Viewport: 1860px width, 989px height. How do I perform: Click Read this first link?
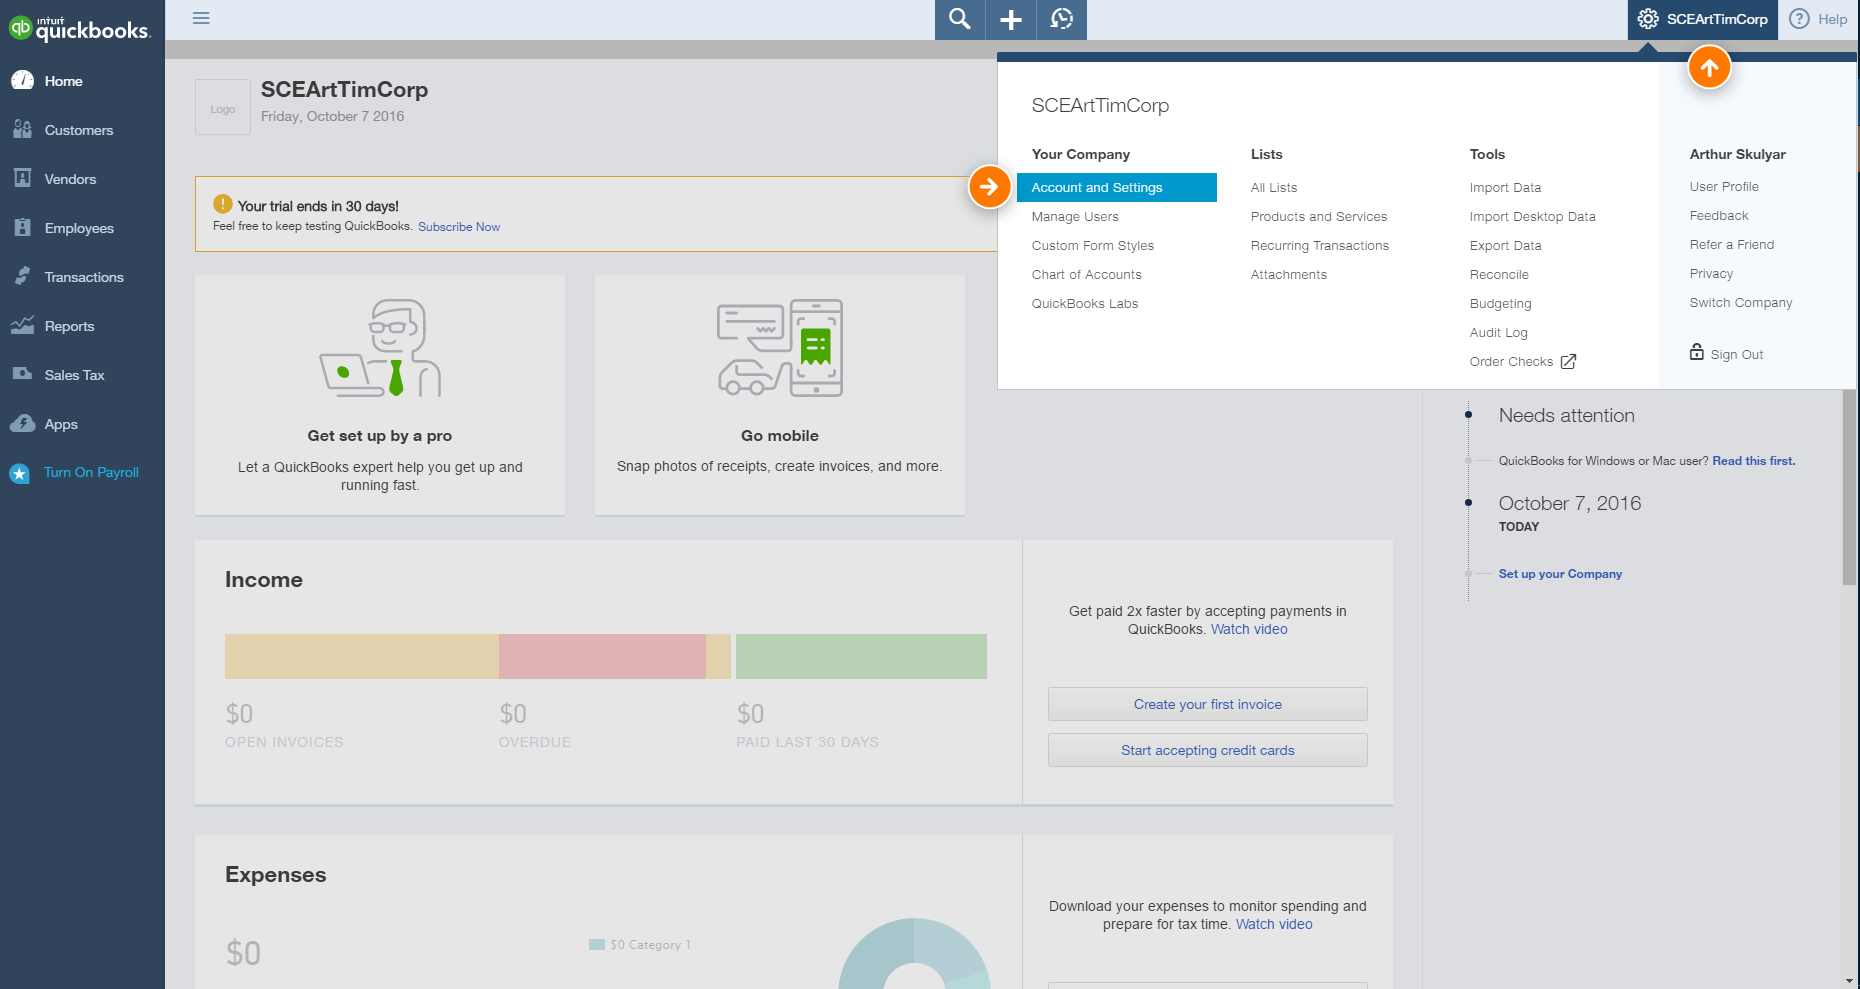pyautogui.click(x=1754, y=461)
